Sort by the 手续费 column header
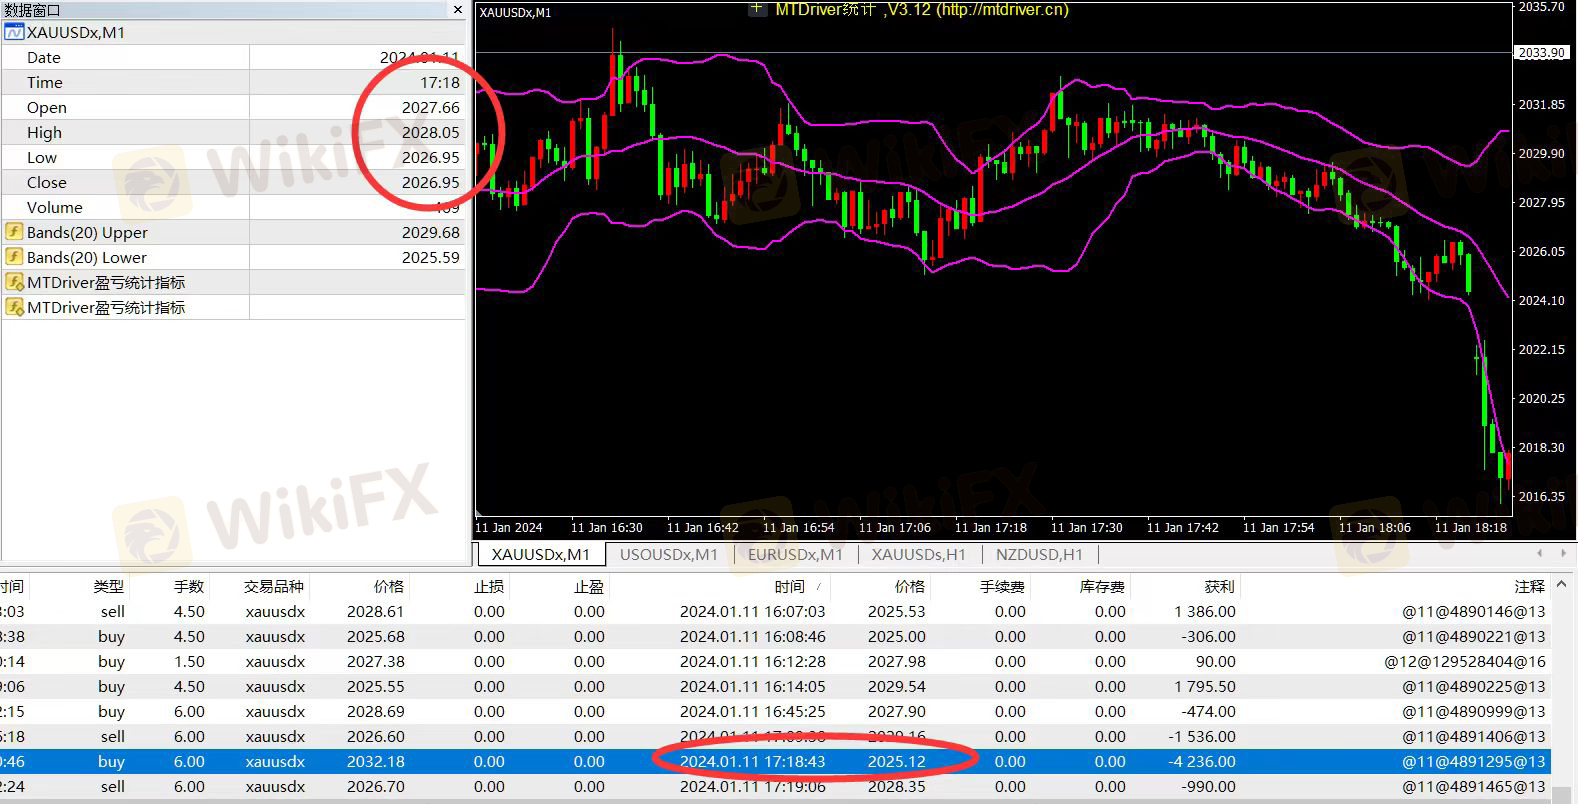The image size is (1578, 804). point(1002,587)
